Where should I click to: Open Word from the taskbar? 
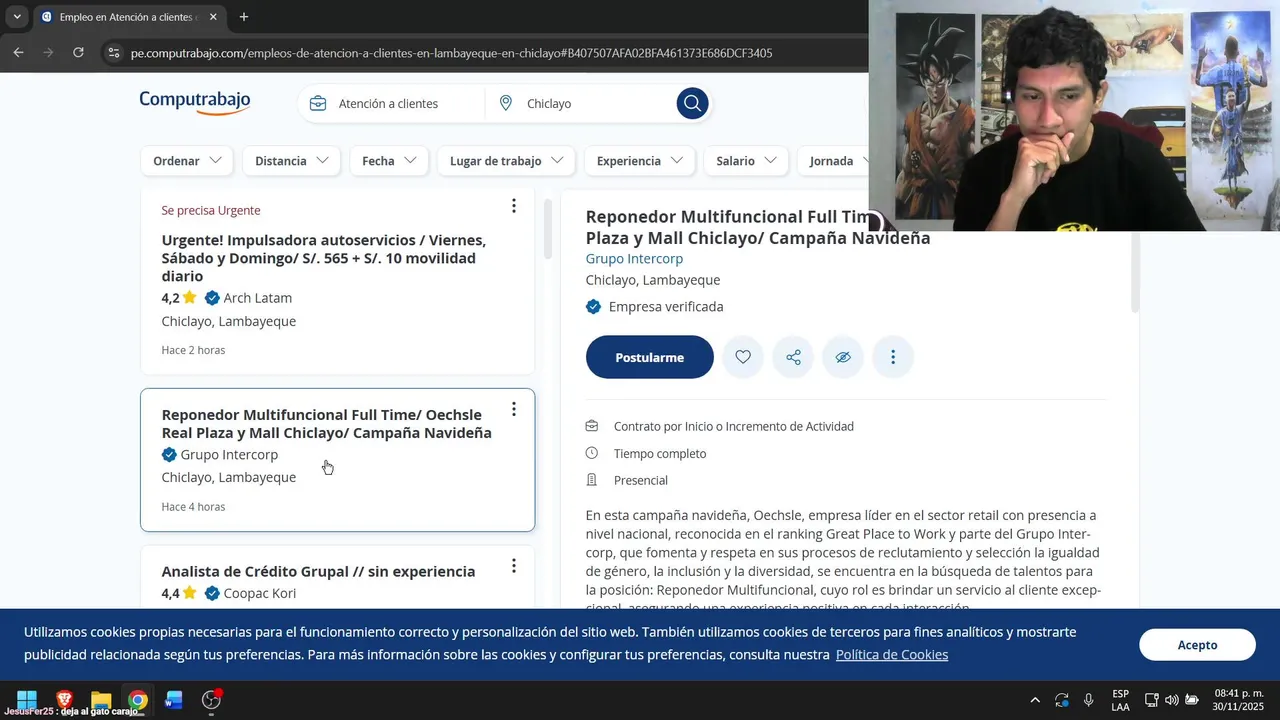click(x=174, y=700)
